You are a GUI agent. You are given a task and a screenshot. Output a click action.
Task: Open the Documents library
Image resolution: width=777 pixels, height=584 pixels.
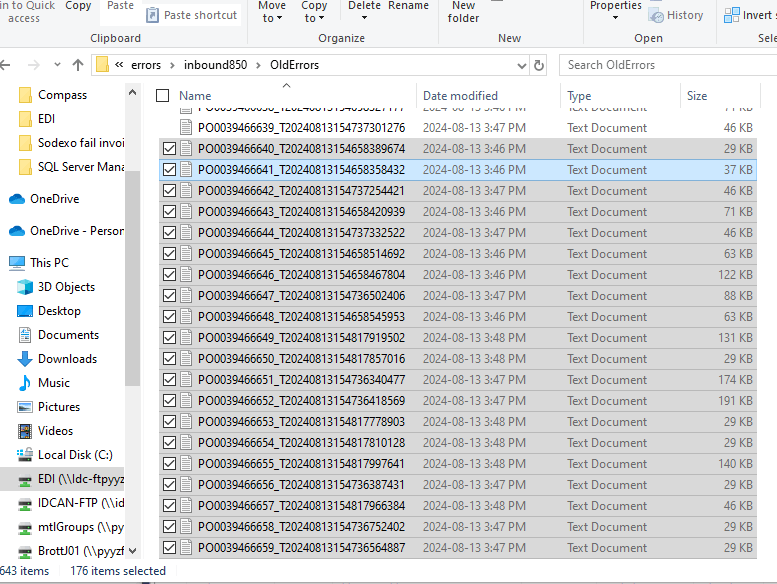58,335
